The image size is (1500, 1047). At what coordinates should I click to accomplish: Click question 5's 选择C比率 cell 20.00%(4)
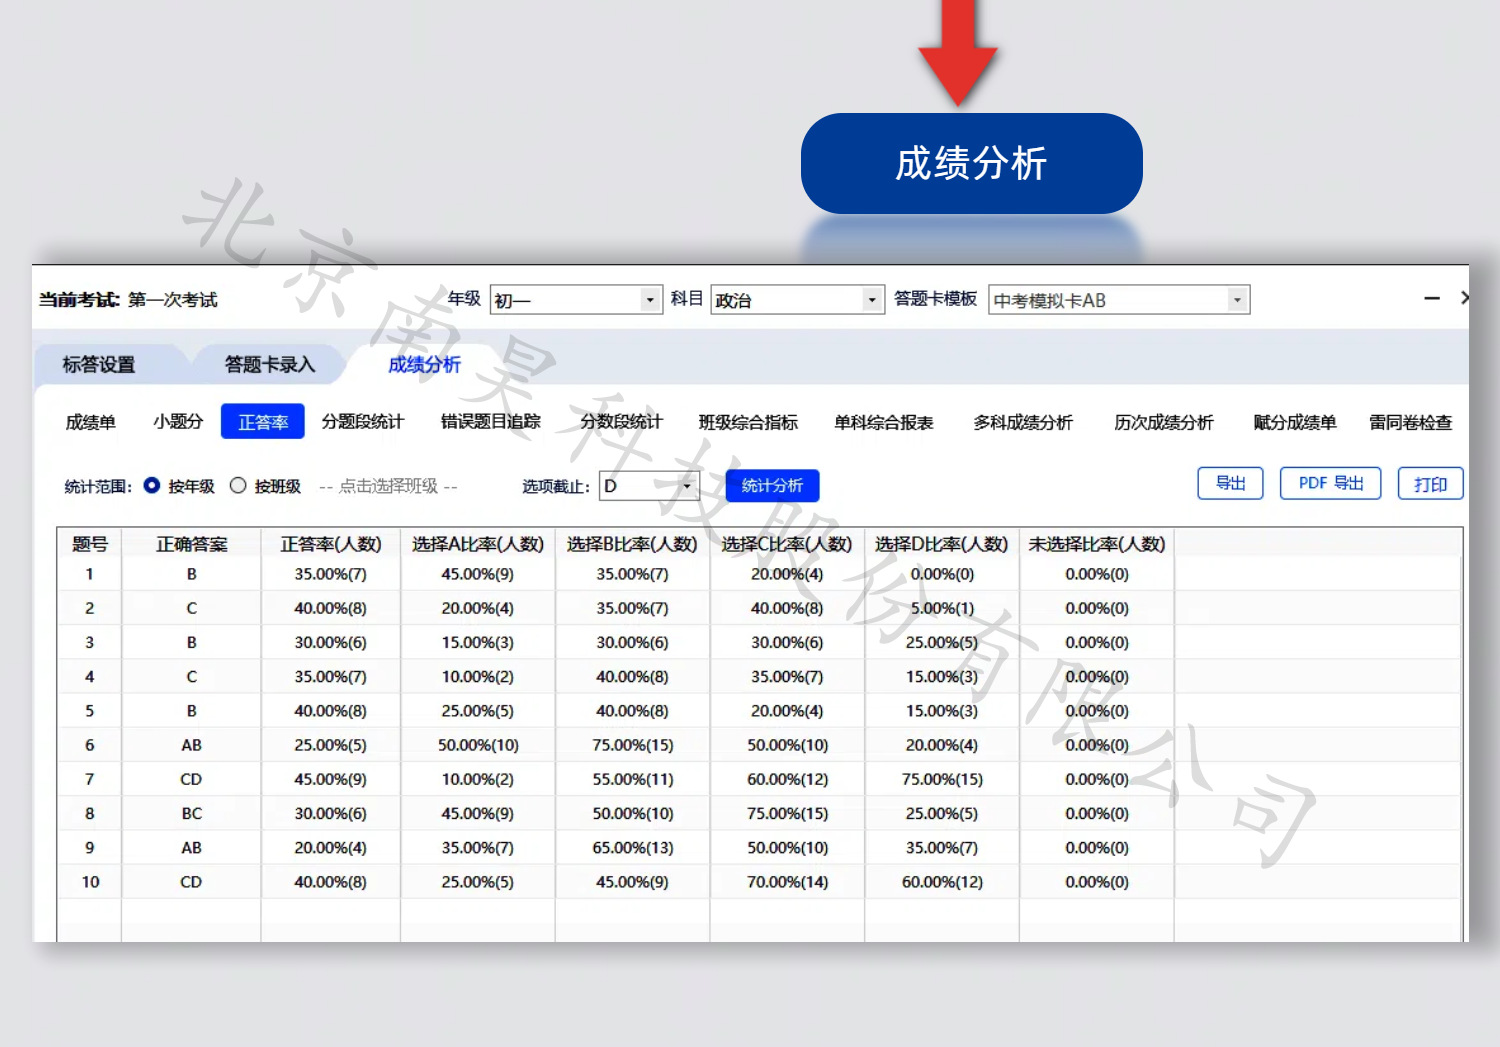click(787, 711)
